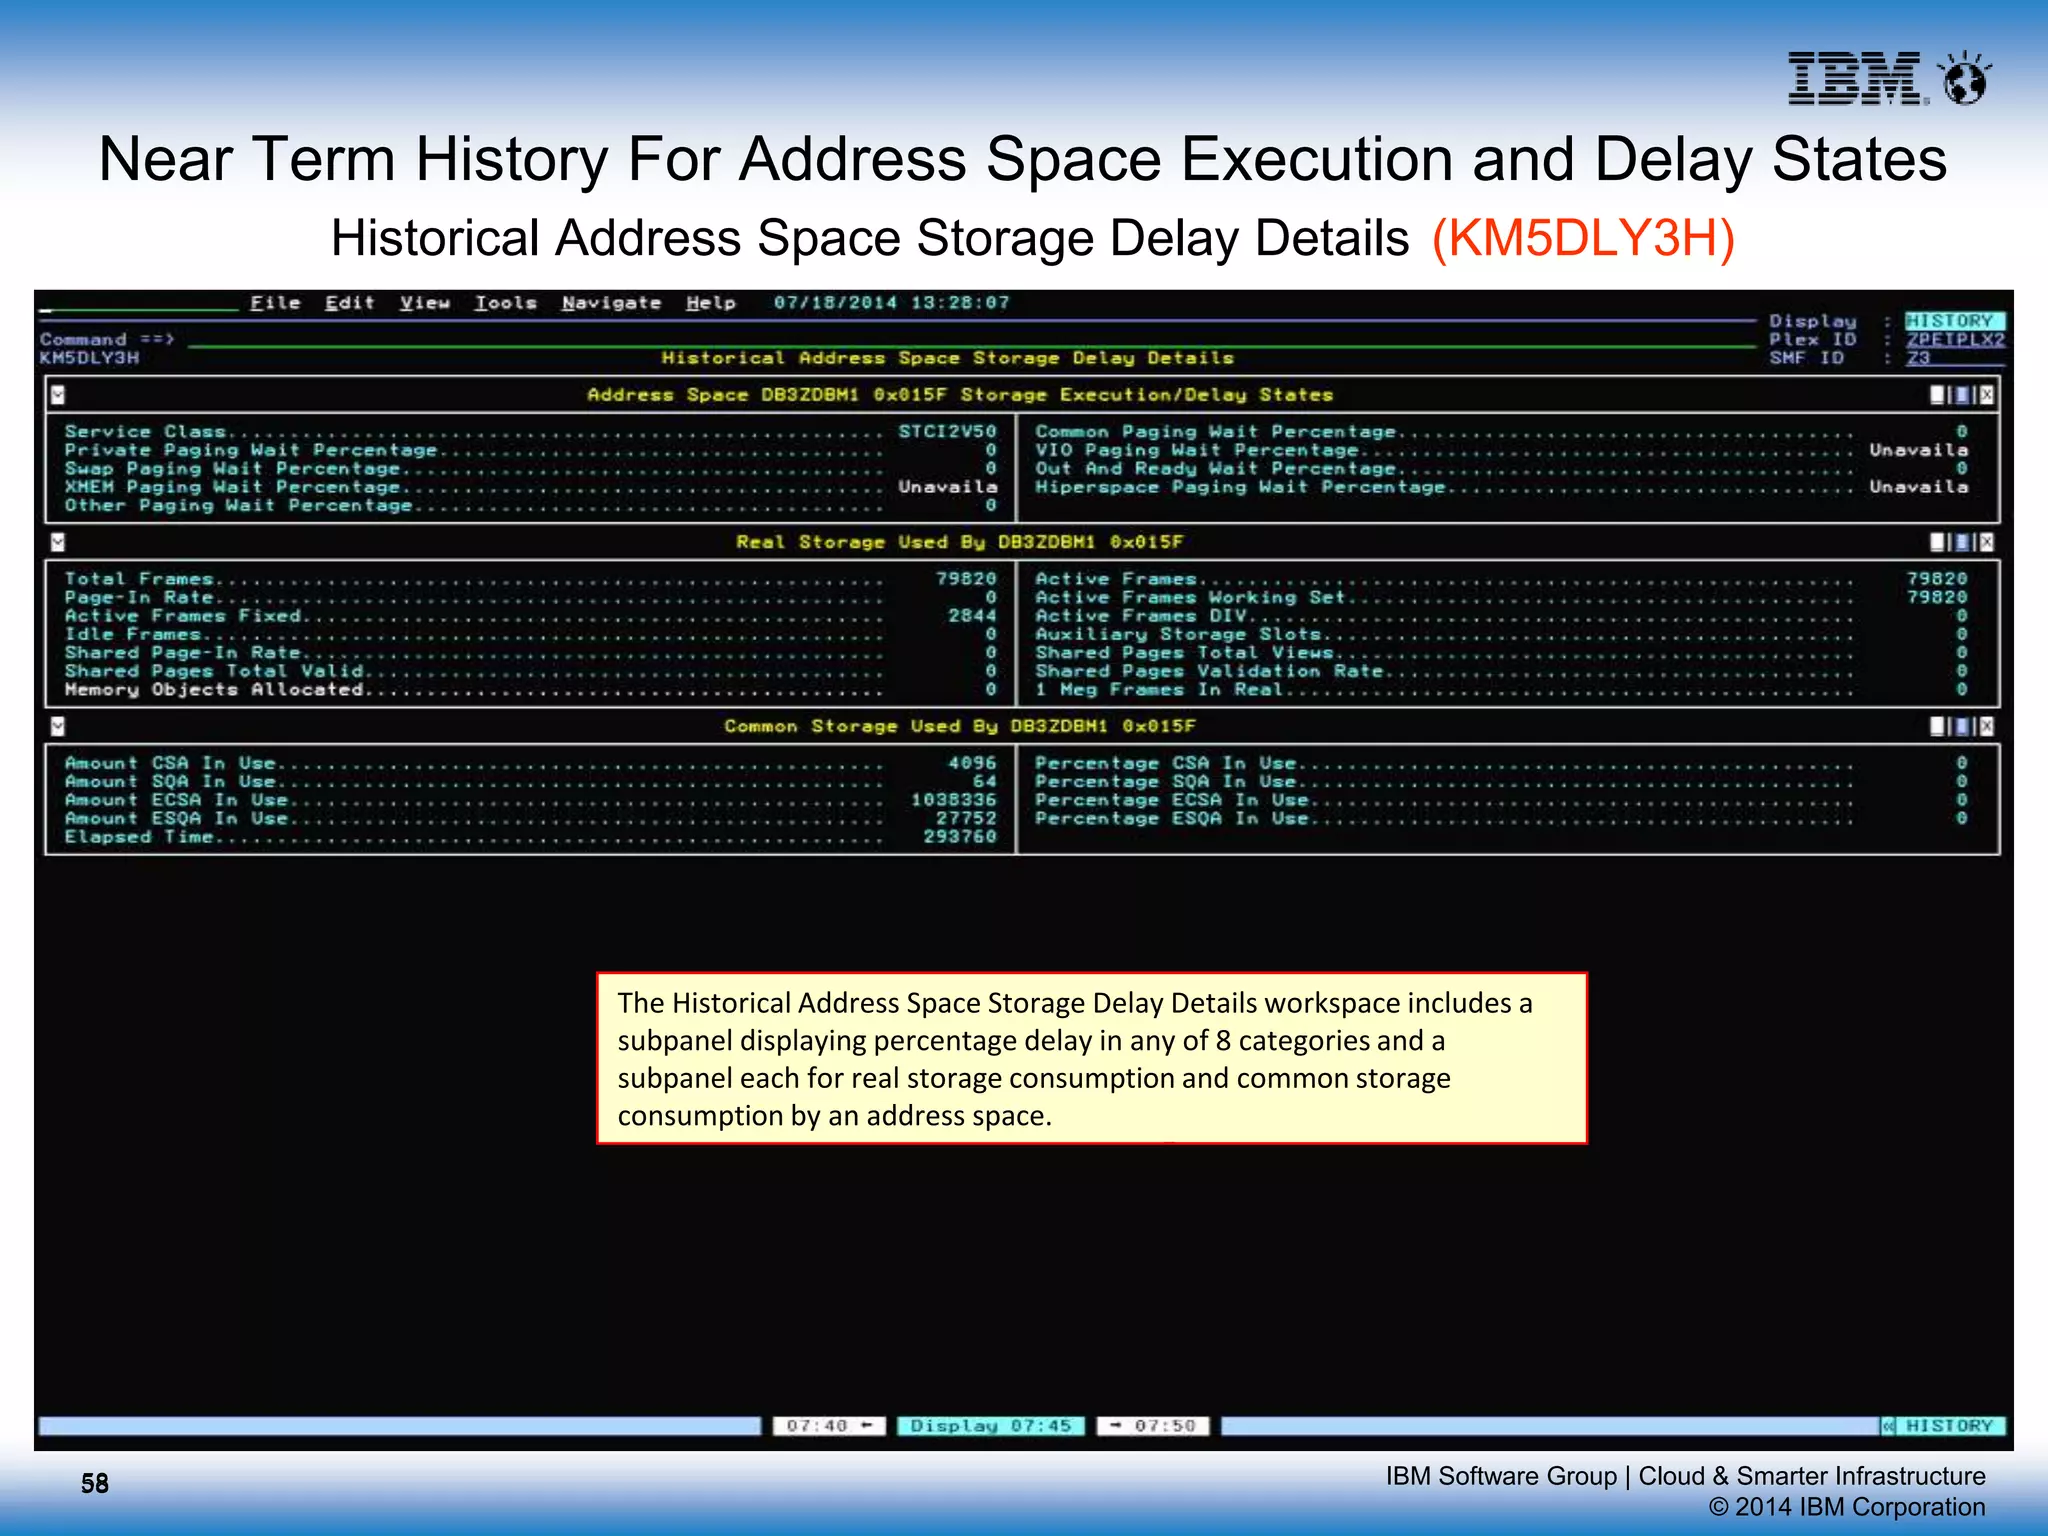The height and width of the screenshot is (1536, 2048).
Task: Click the left history timeline bar
Action: [399, 1426]
